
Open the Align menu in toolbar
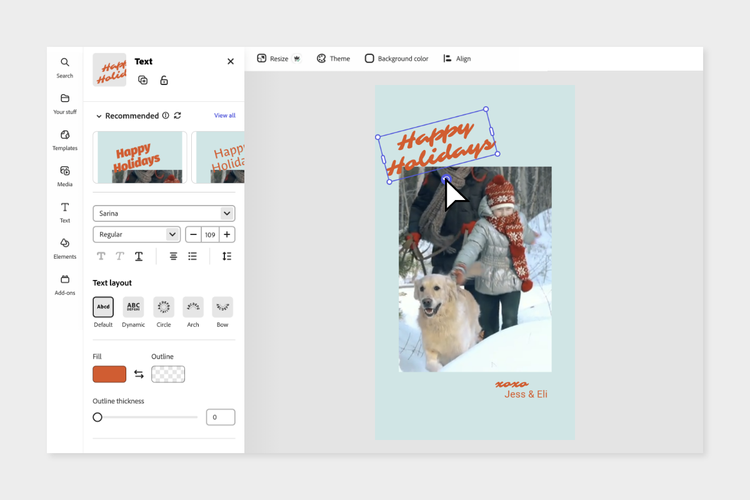pos(456,59)
